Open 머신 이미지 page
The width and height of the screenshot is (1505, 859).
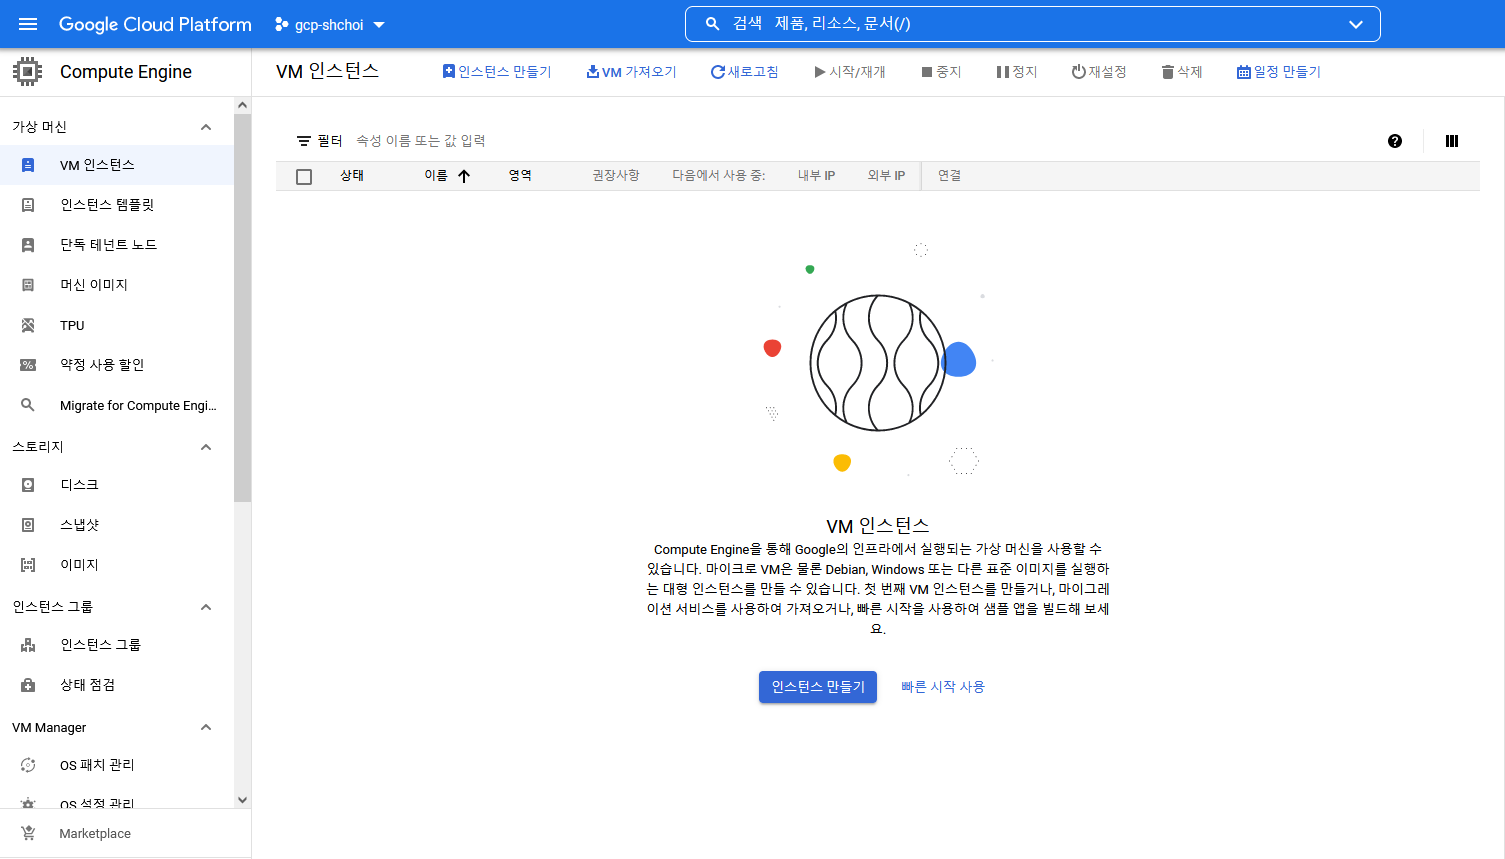pyautogui.click(x=117, y=285)
